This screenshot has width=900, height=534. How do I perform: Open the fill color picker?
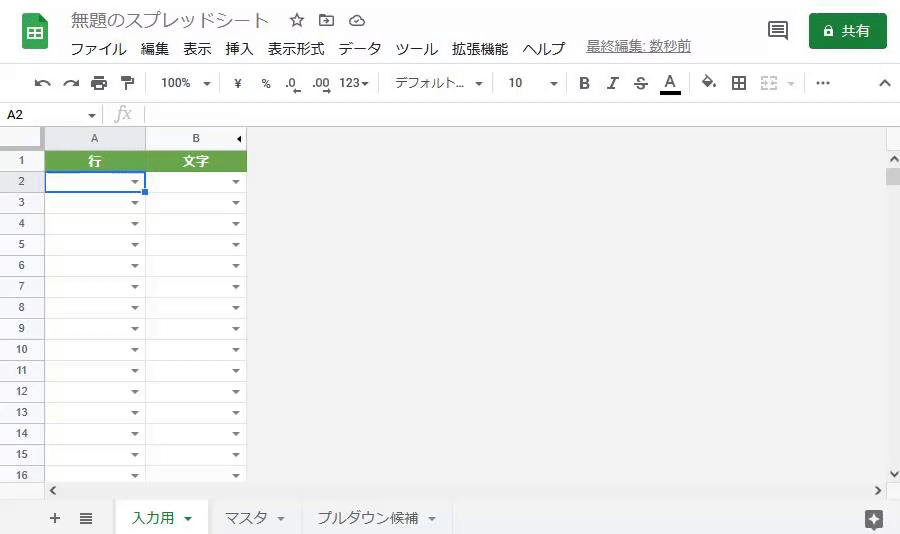[709, 83]
